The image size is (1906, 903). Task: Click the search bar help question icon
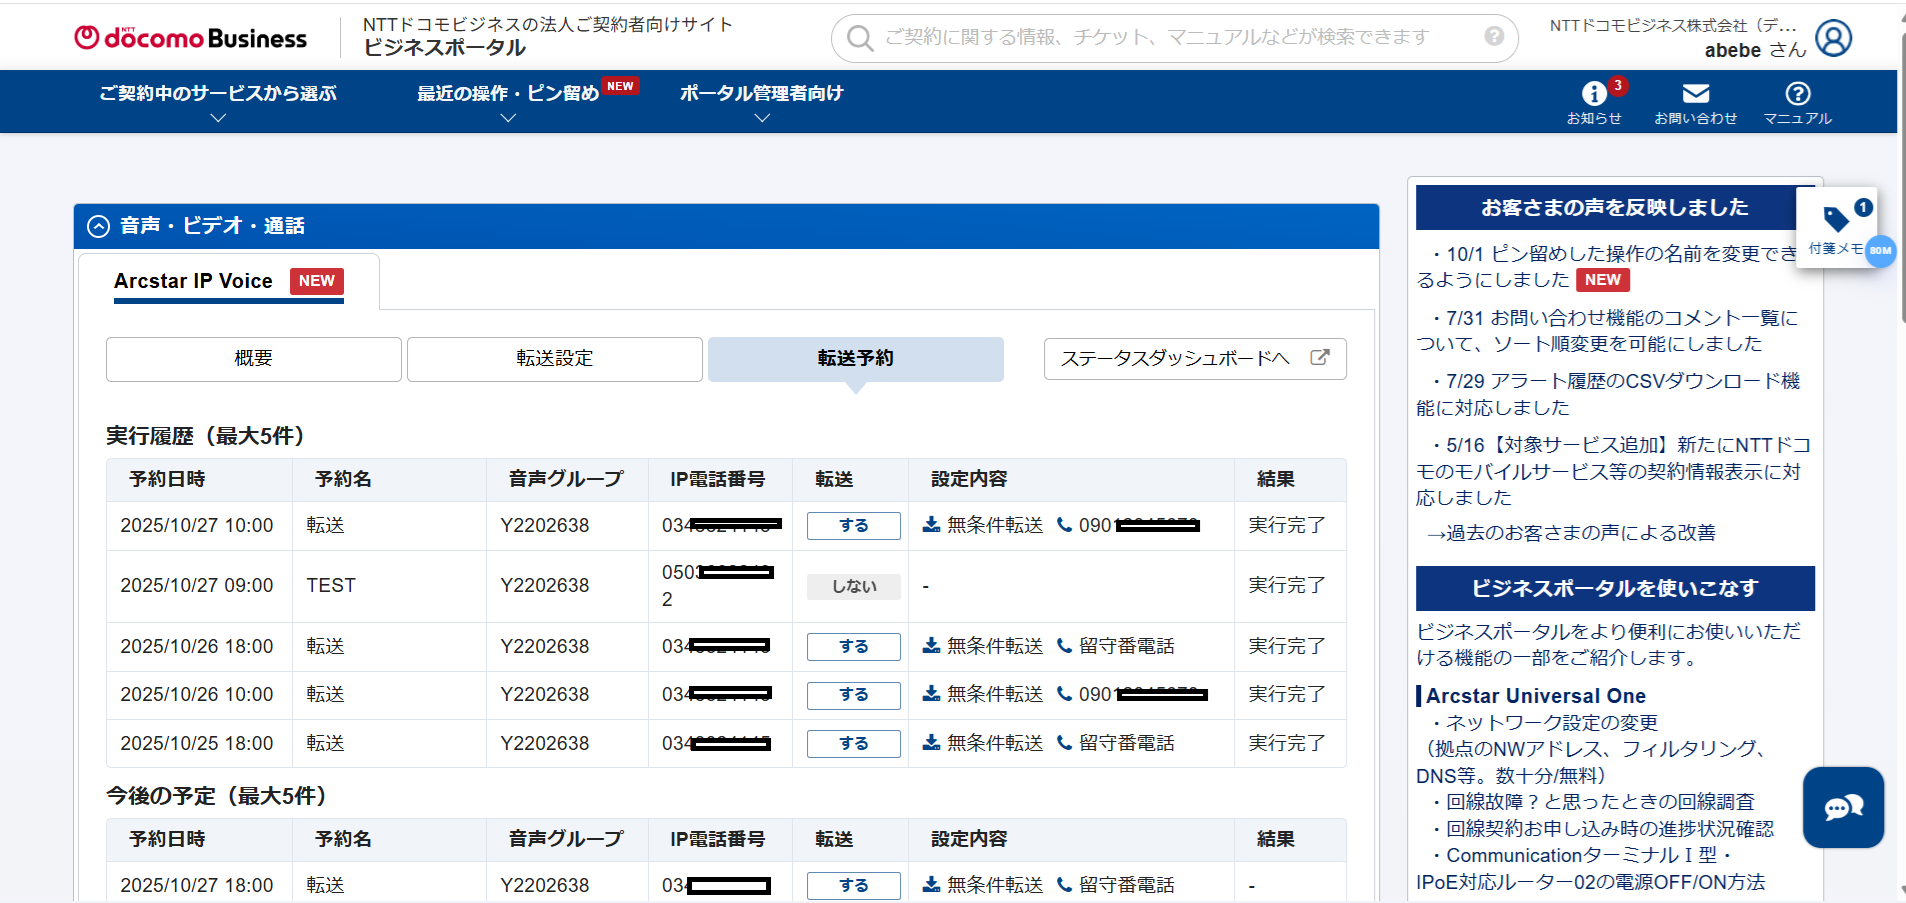tap(1494, 37)
